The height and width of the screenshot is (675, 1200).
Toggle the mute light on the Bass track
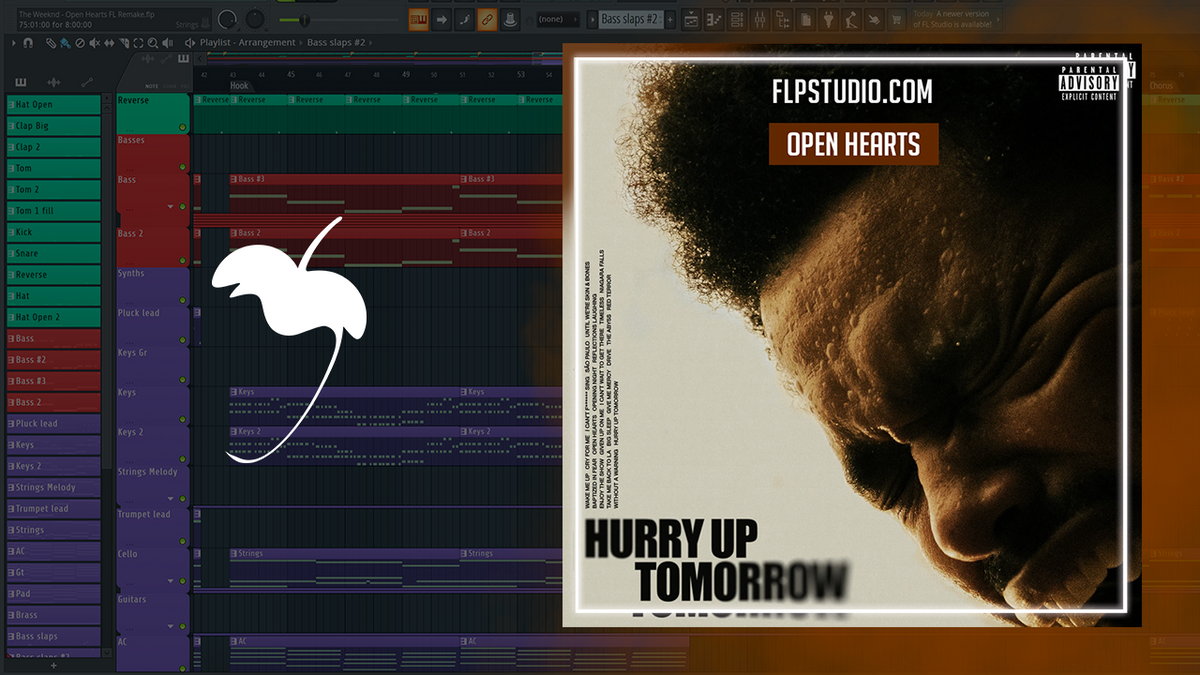(x=183, y=207)
